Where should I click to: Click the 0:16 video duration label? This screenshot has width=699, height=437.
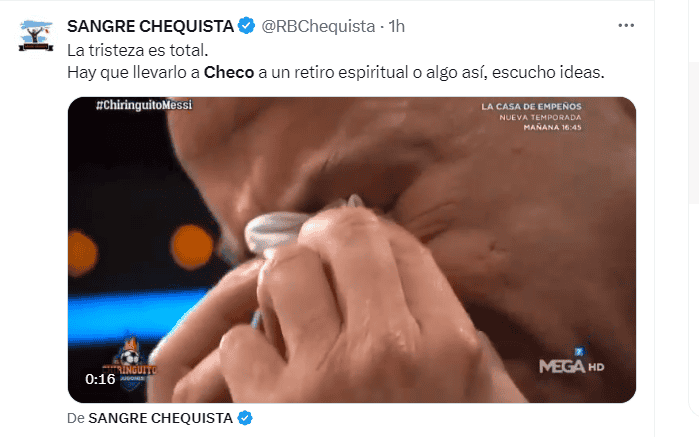pos(100,379)
